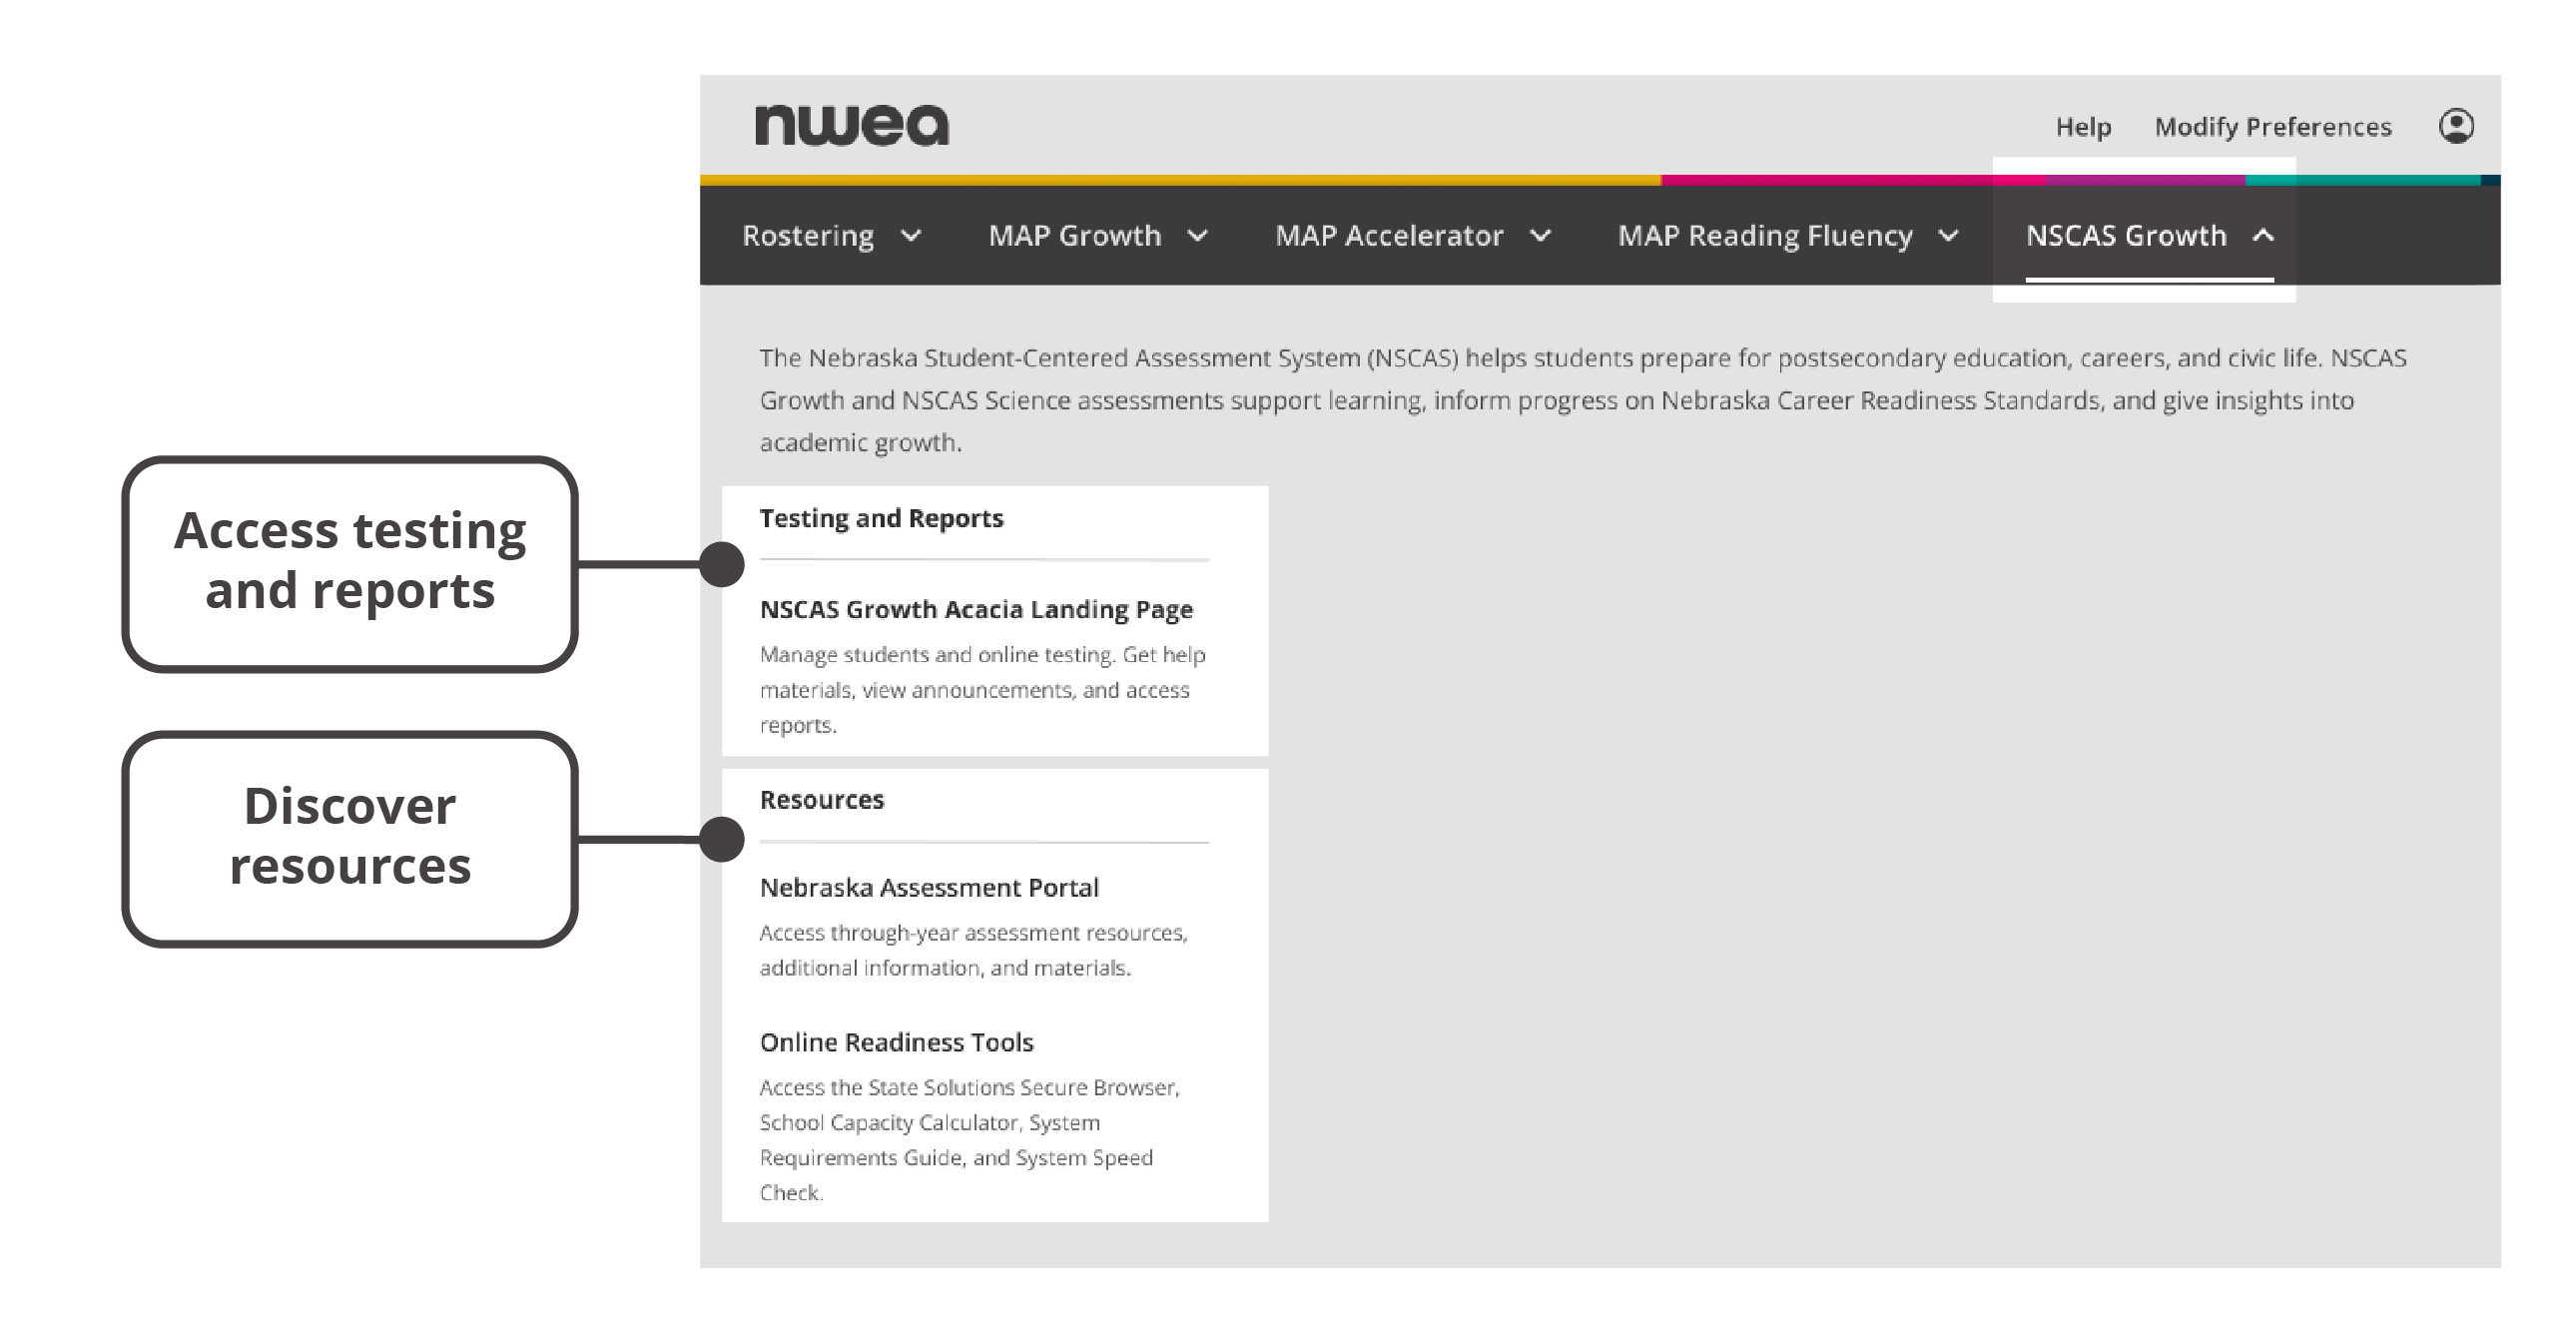The height and width of the screenshot is (1343, 2576).
Task: Open the NSCAS Growth Acacia Landing Page
Action: 977,608
